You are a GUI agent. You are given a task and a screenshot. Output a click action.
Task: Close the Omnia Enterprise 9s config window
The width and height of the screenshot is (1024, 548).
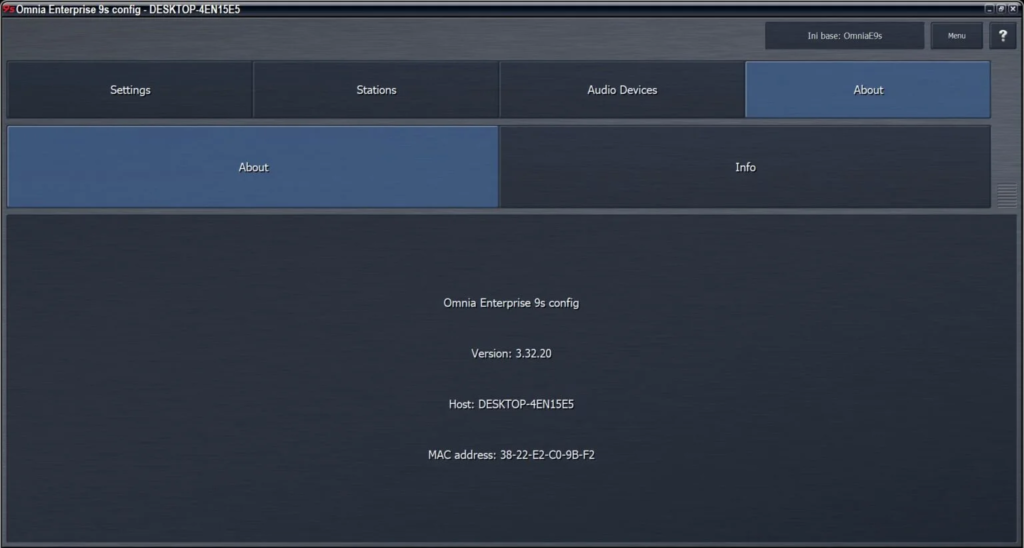coord(1013,9)
